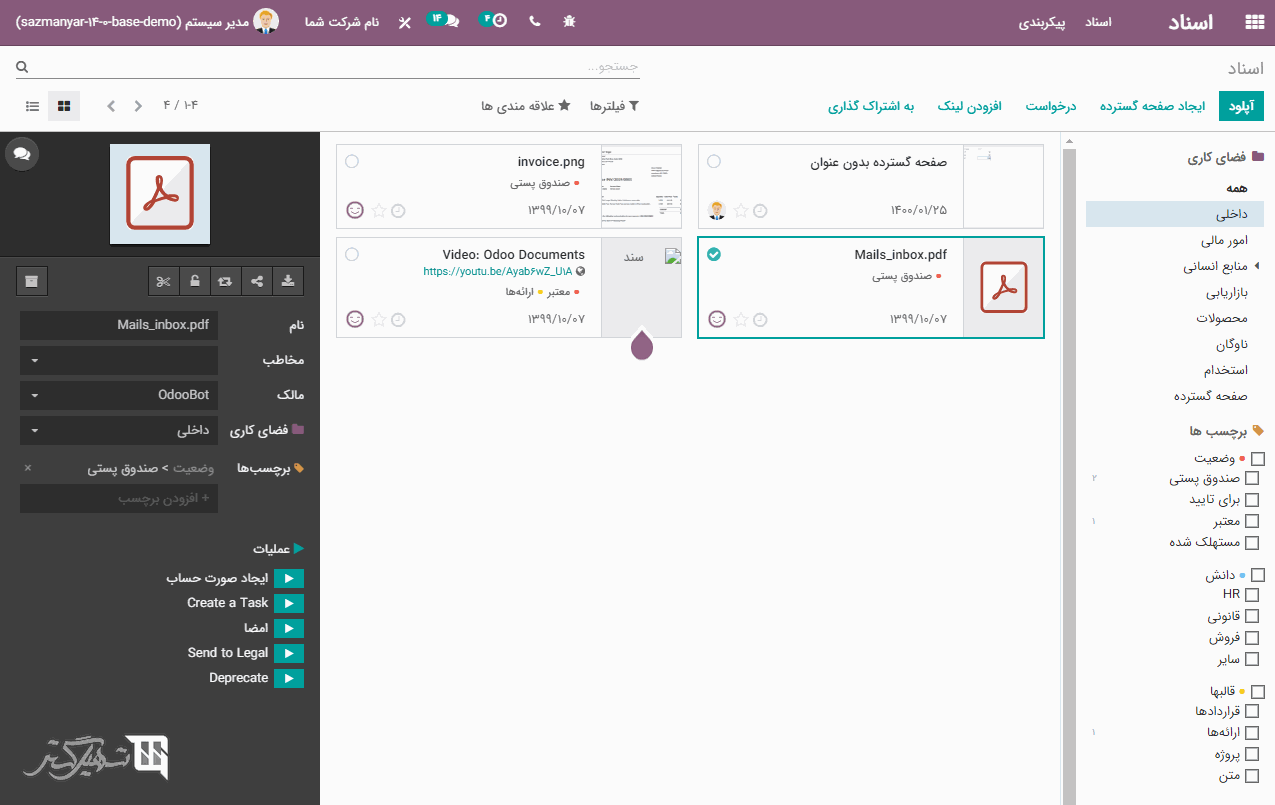Select the invoice.png card selection circle

pos(351,161)
